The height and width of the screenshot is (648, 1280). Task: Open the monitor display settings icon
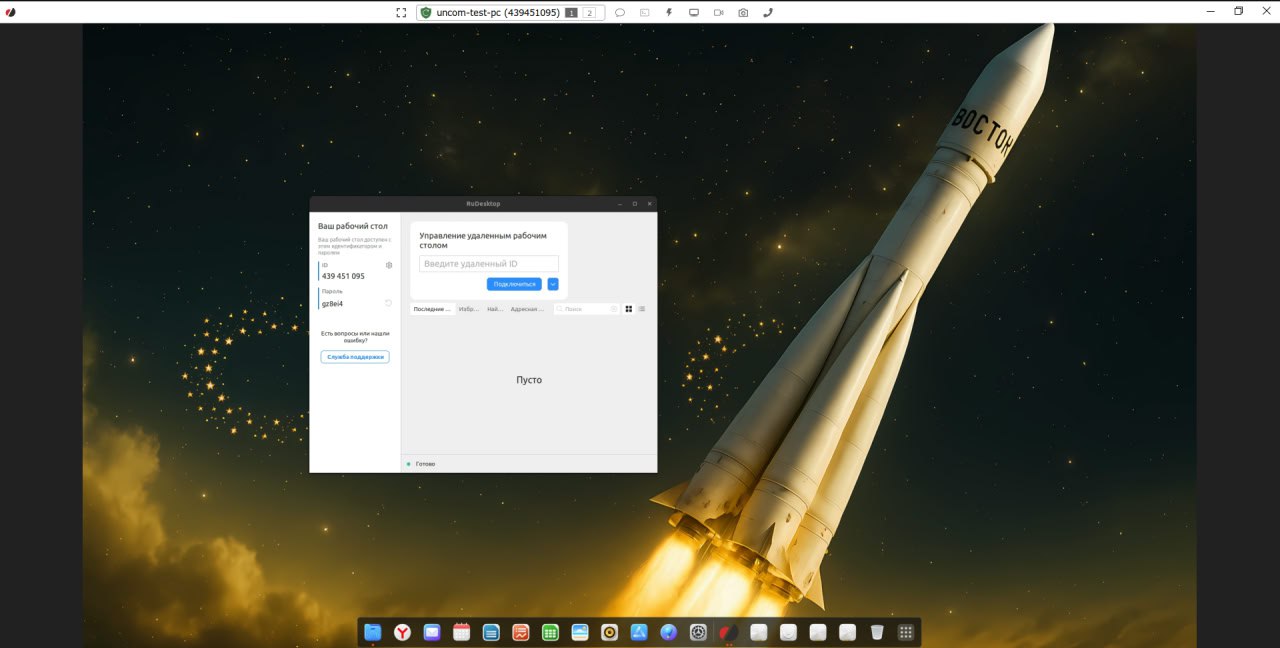[693, 13]
